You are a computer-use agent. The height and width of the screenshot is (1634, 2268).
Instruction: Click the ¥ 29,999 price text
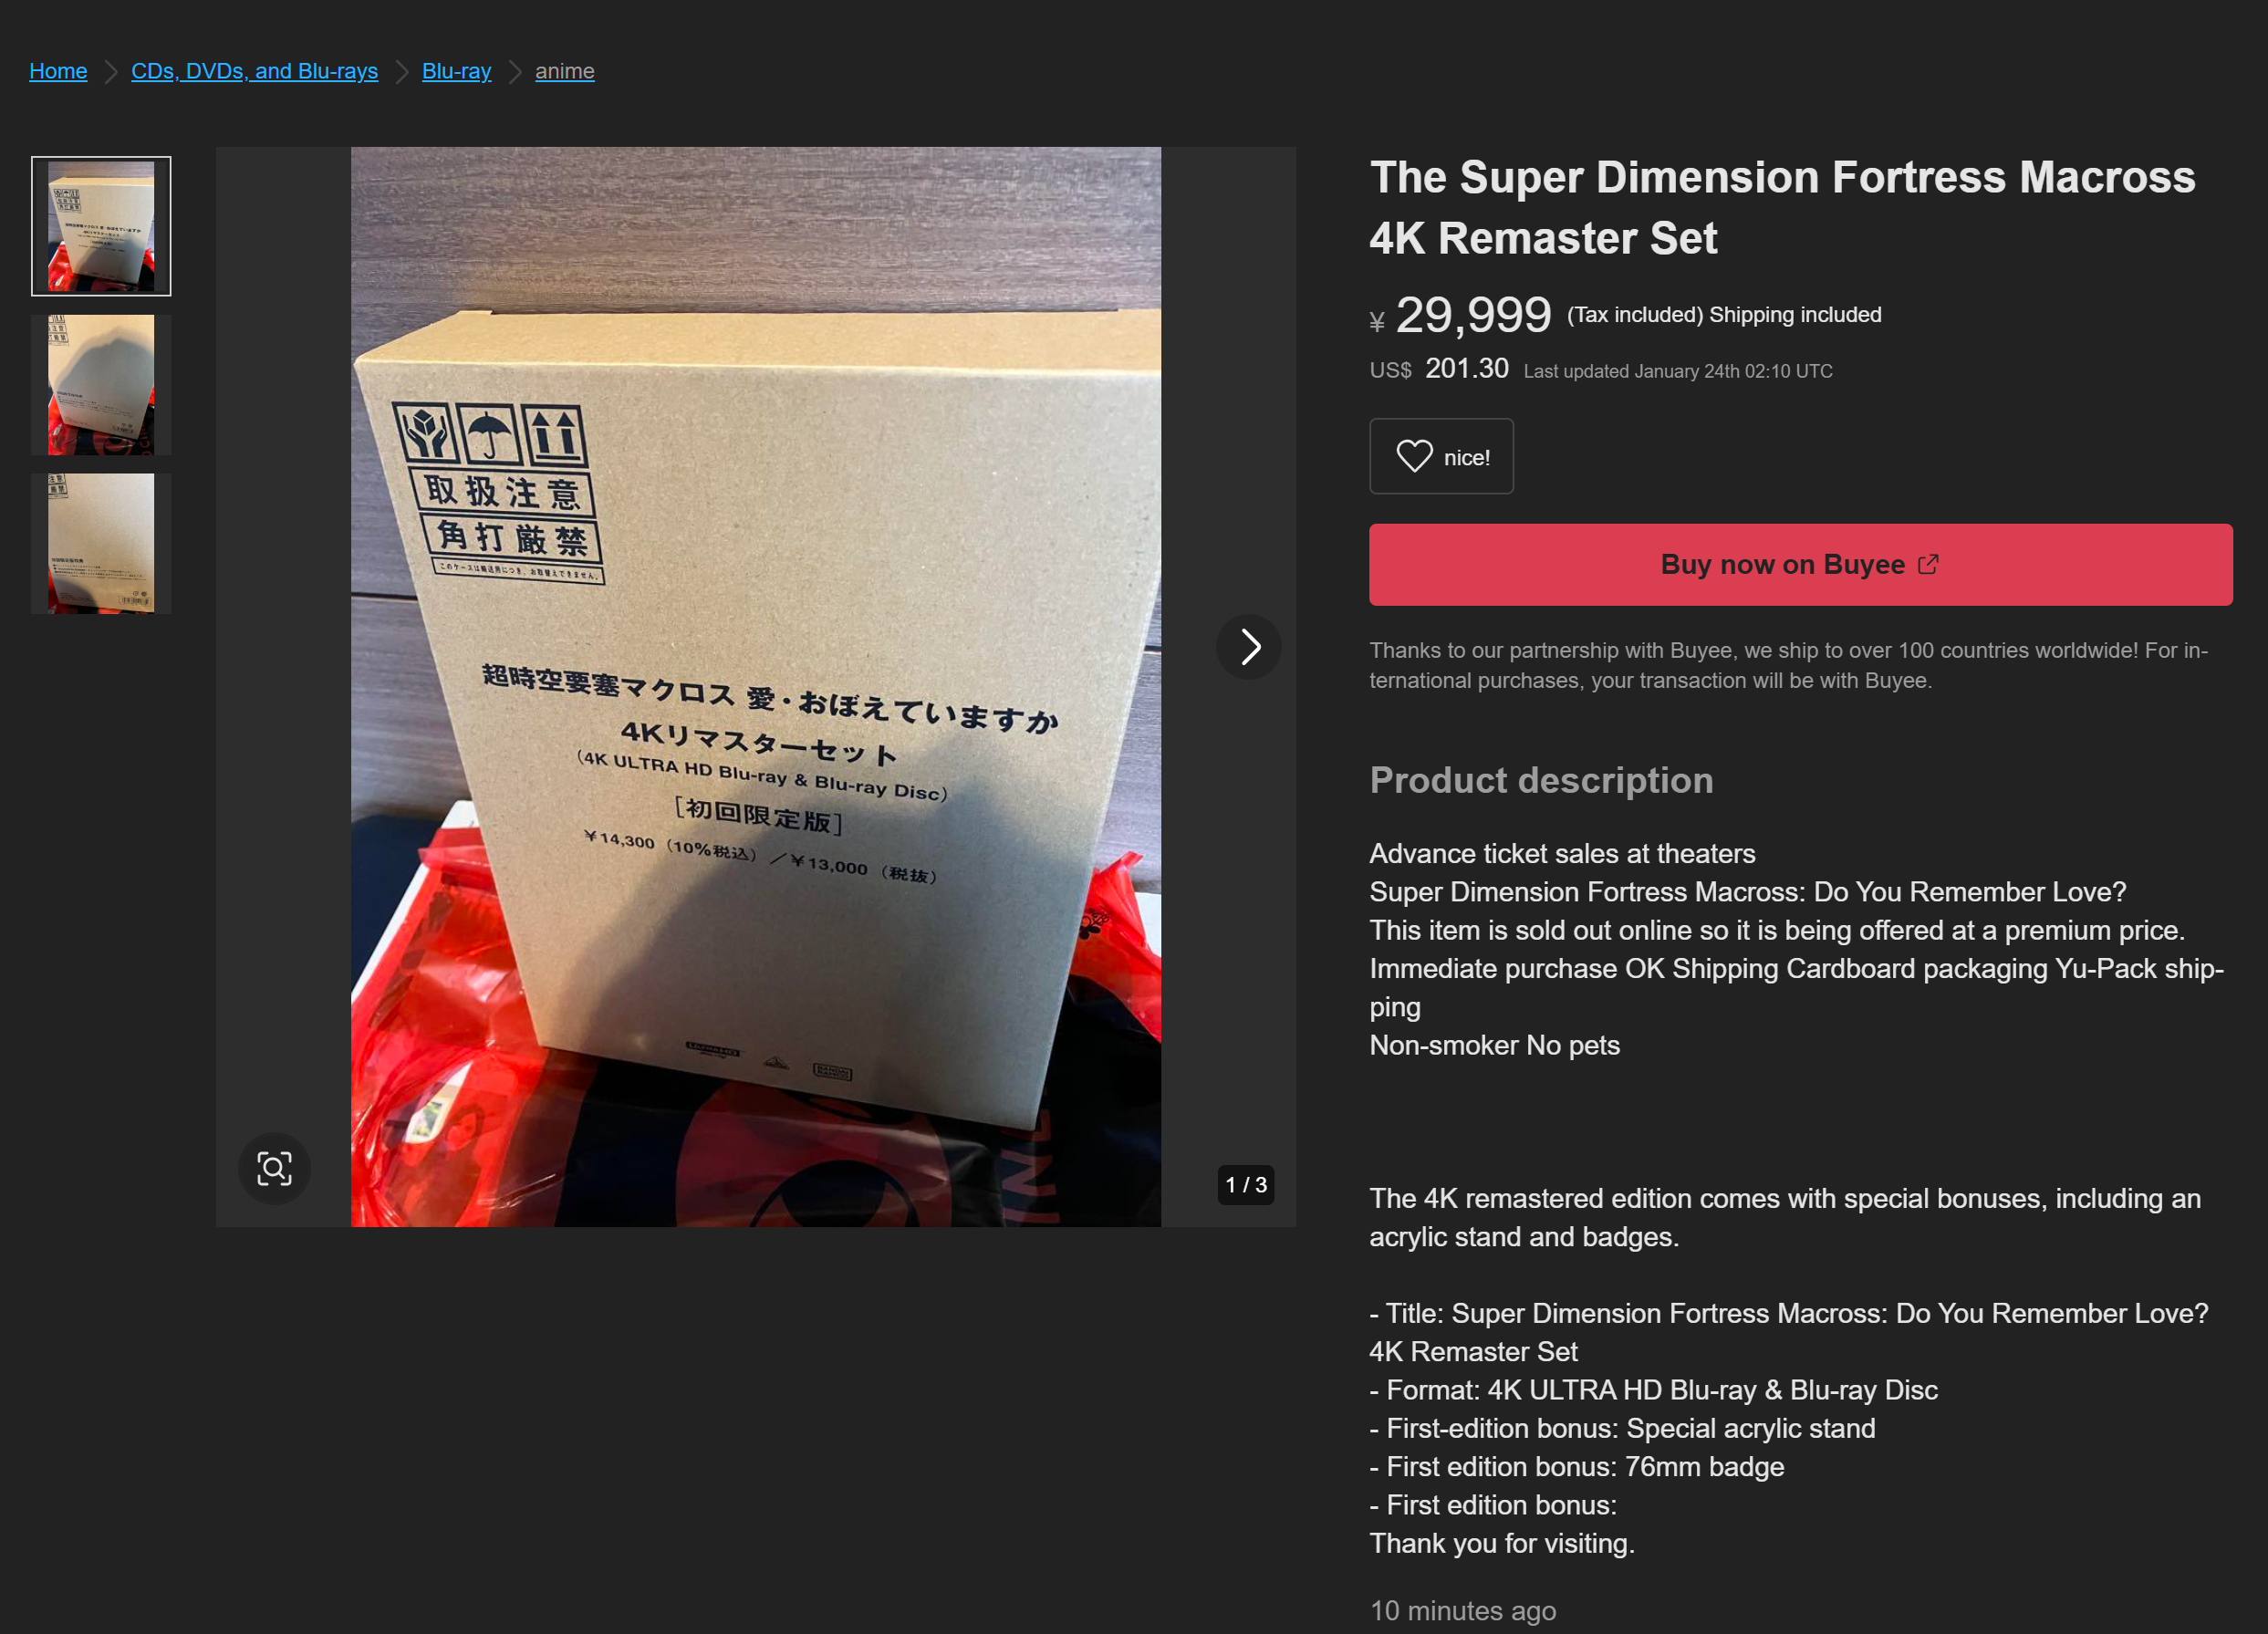point(1460,316)
